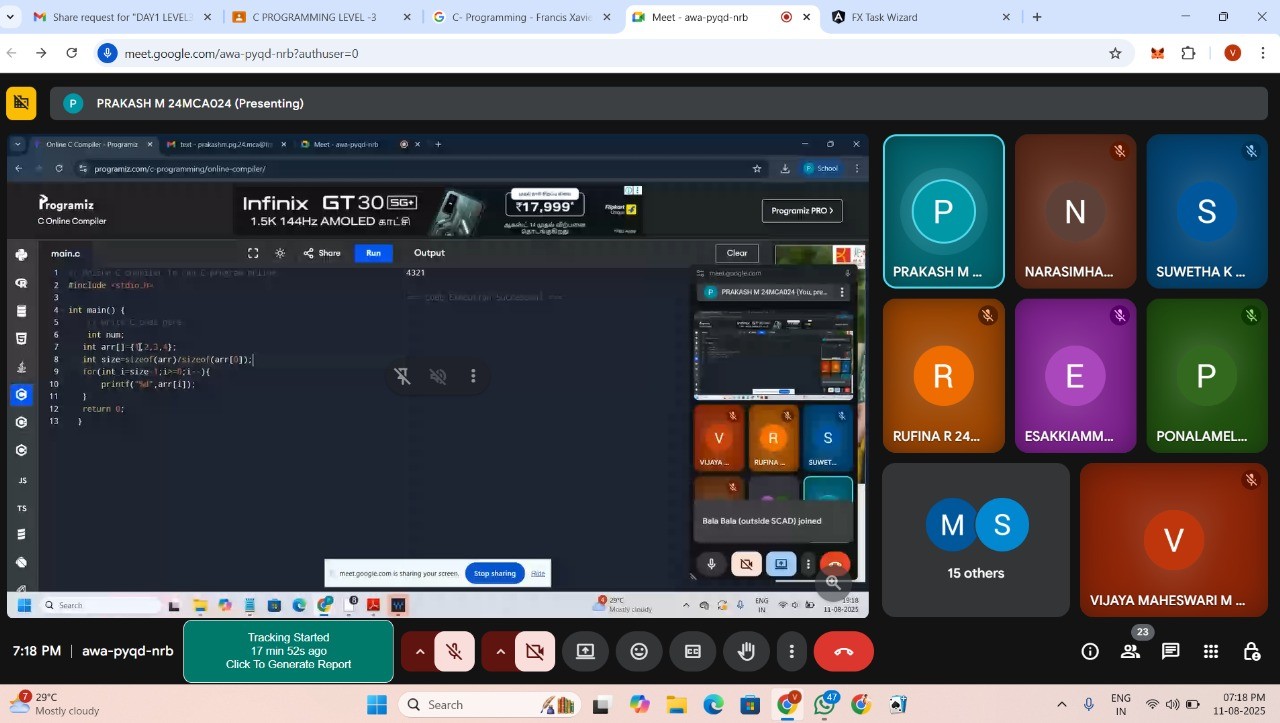Viewport: 1280px width, 723px height.
Task: Open host controls lock icon in Meet
Action: 1251,651
